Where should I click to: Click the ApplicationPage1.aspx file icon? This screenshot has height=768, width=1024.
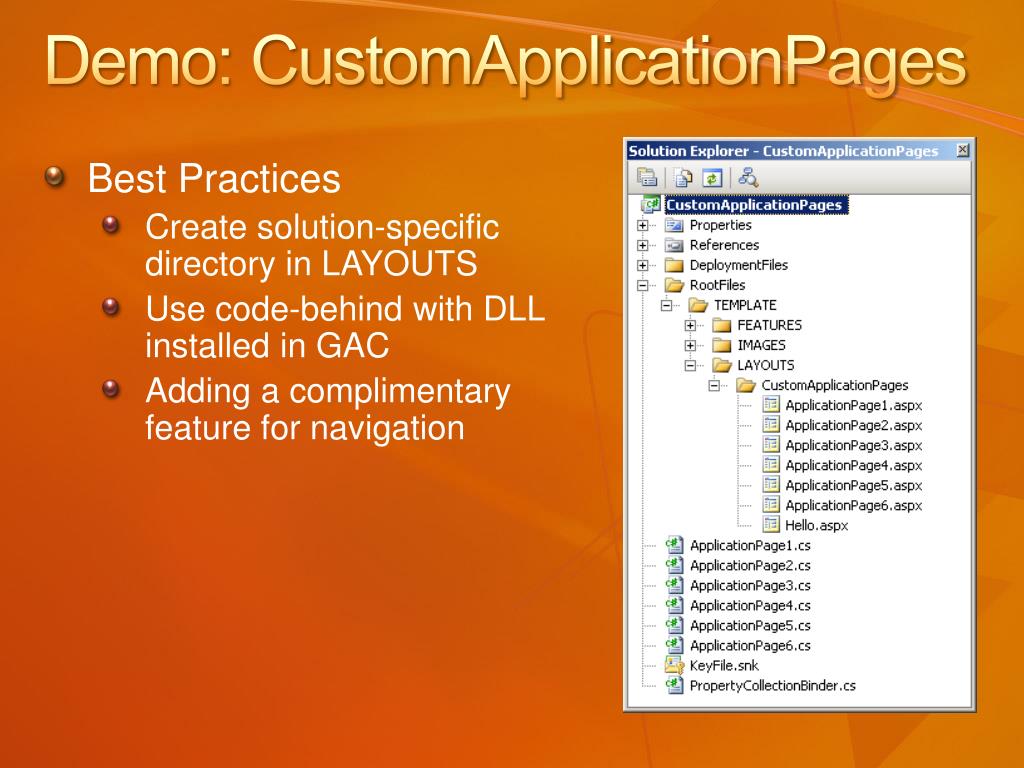[771, 405]
